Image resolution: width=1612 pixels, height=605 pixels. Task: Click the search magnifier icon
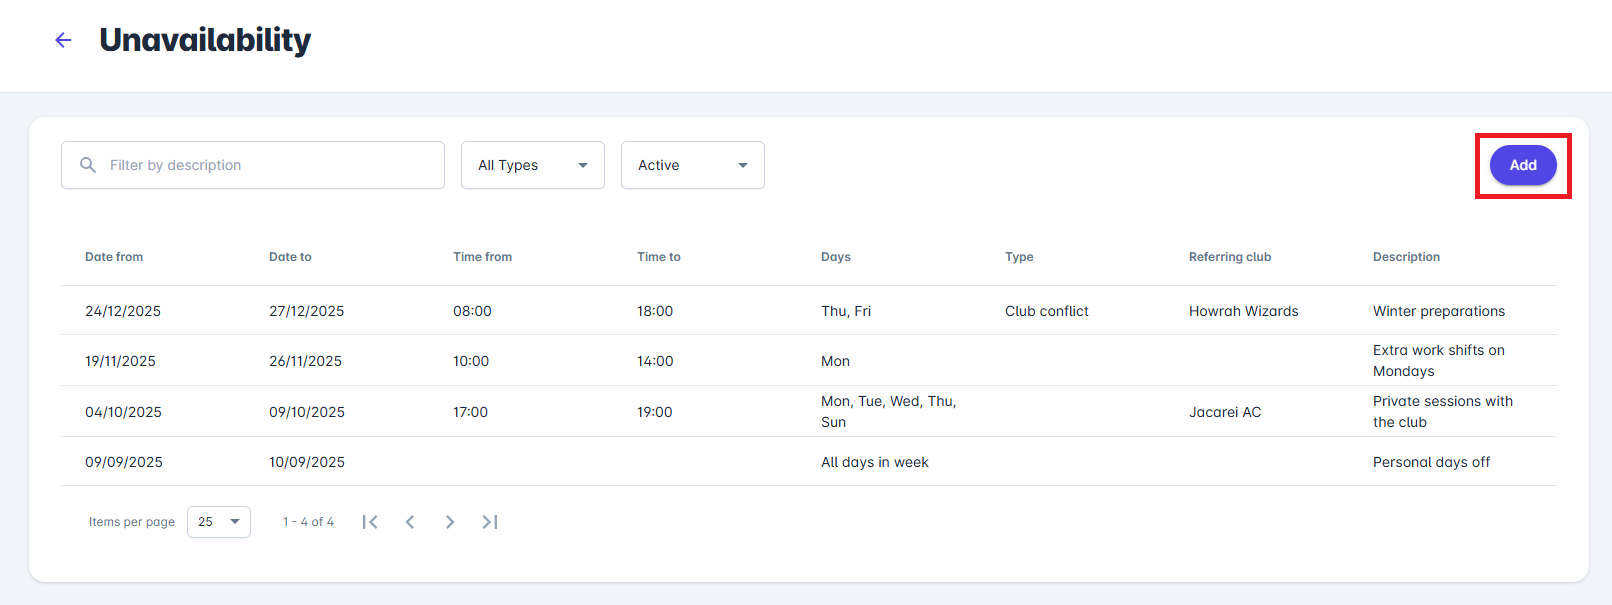(x=88, y=165)
